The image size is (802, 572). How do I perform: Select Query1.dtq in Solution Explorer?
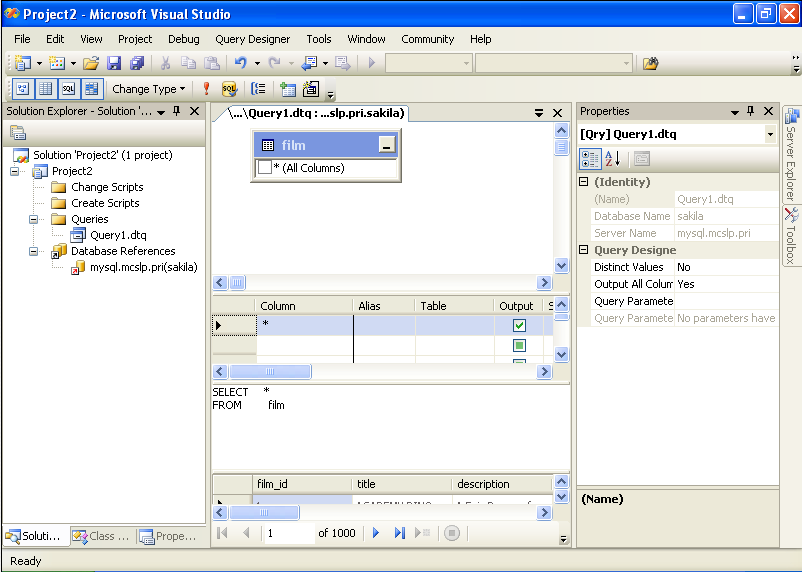118,235
